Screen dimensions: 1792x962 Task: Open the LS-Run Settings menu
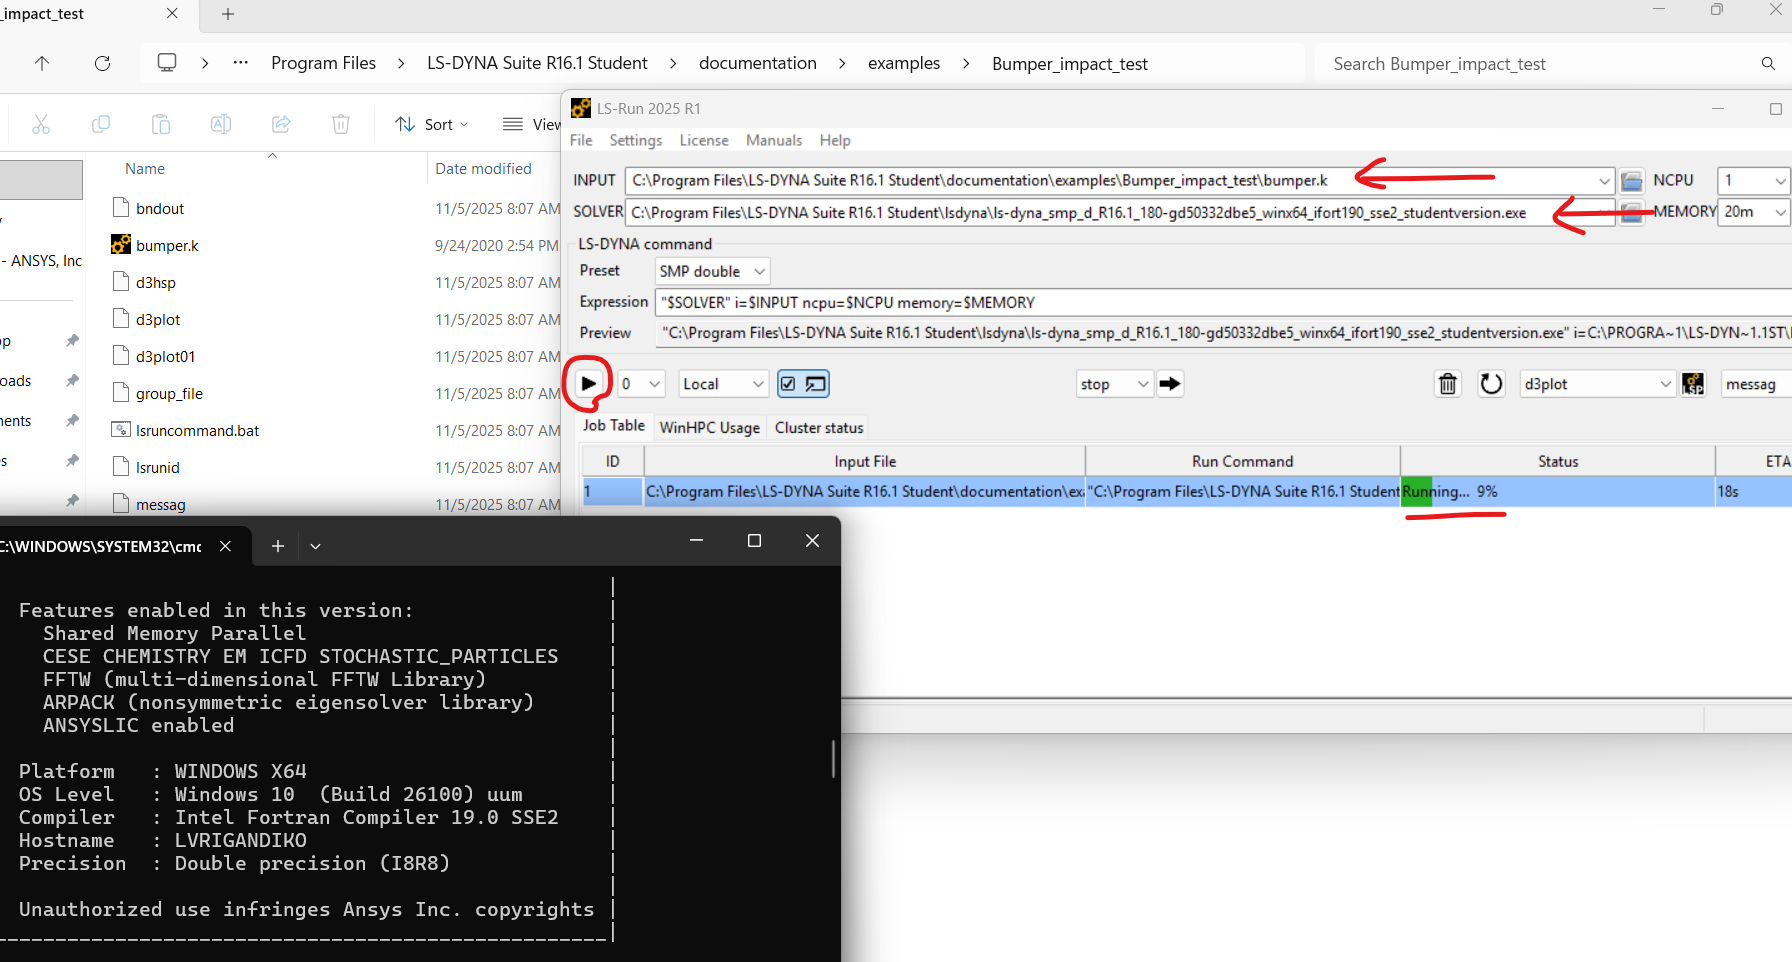[x=636, y=140]
